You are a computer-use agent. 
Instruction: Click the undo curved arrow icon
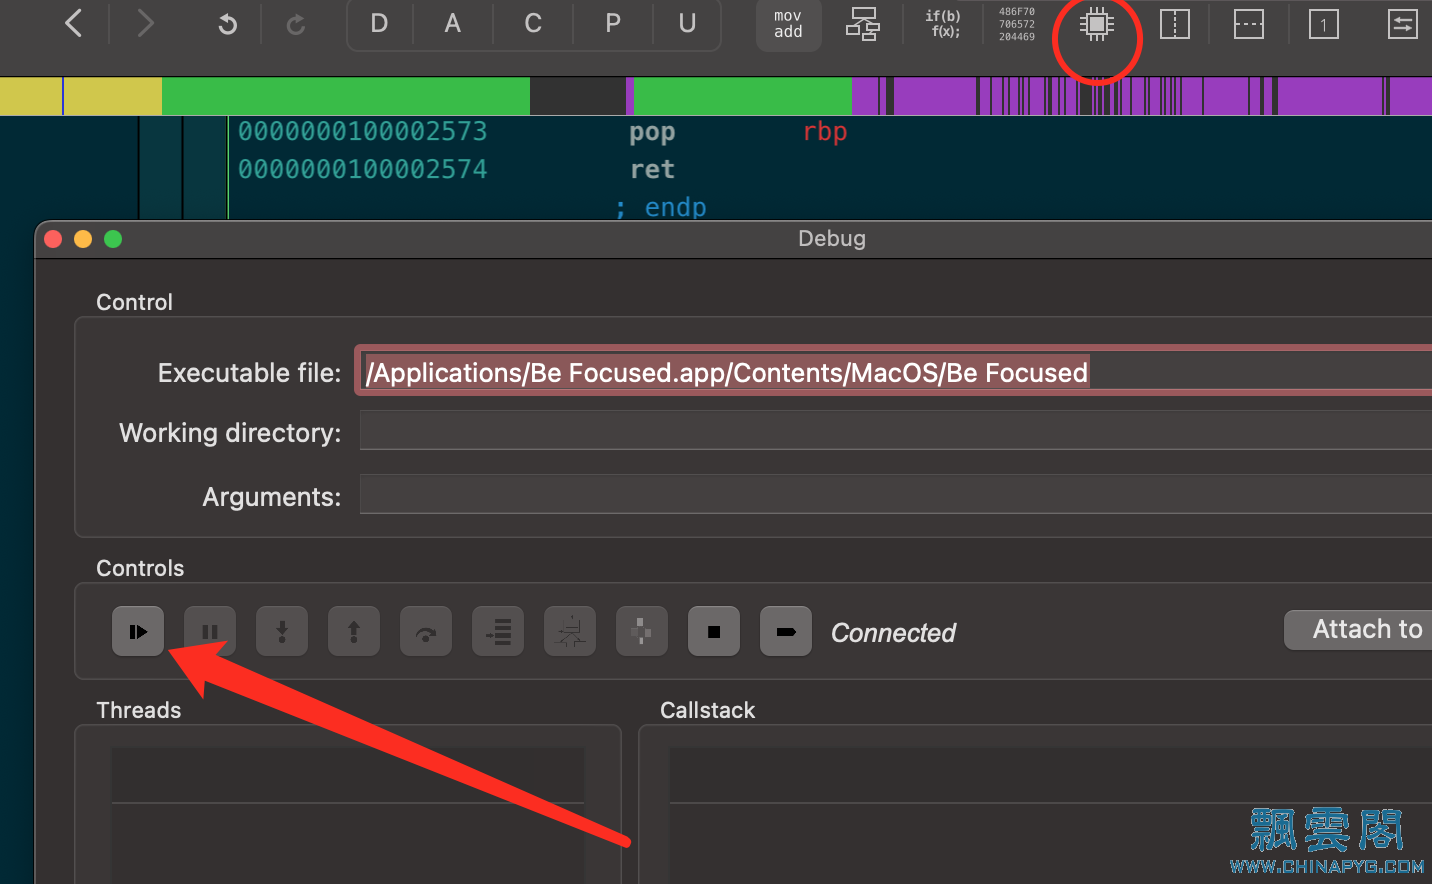pos(228,24)
